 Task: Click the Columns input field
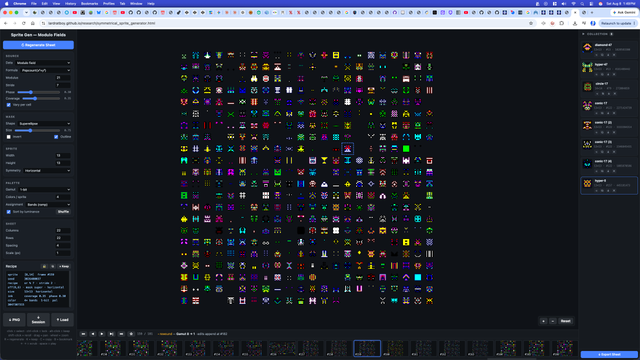[x=63, y=231]
